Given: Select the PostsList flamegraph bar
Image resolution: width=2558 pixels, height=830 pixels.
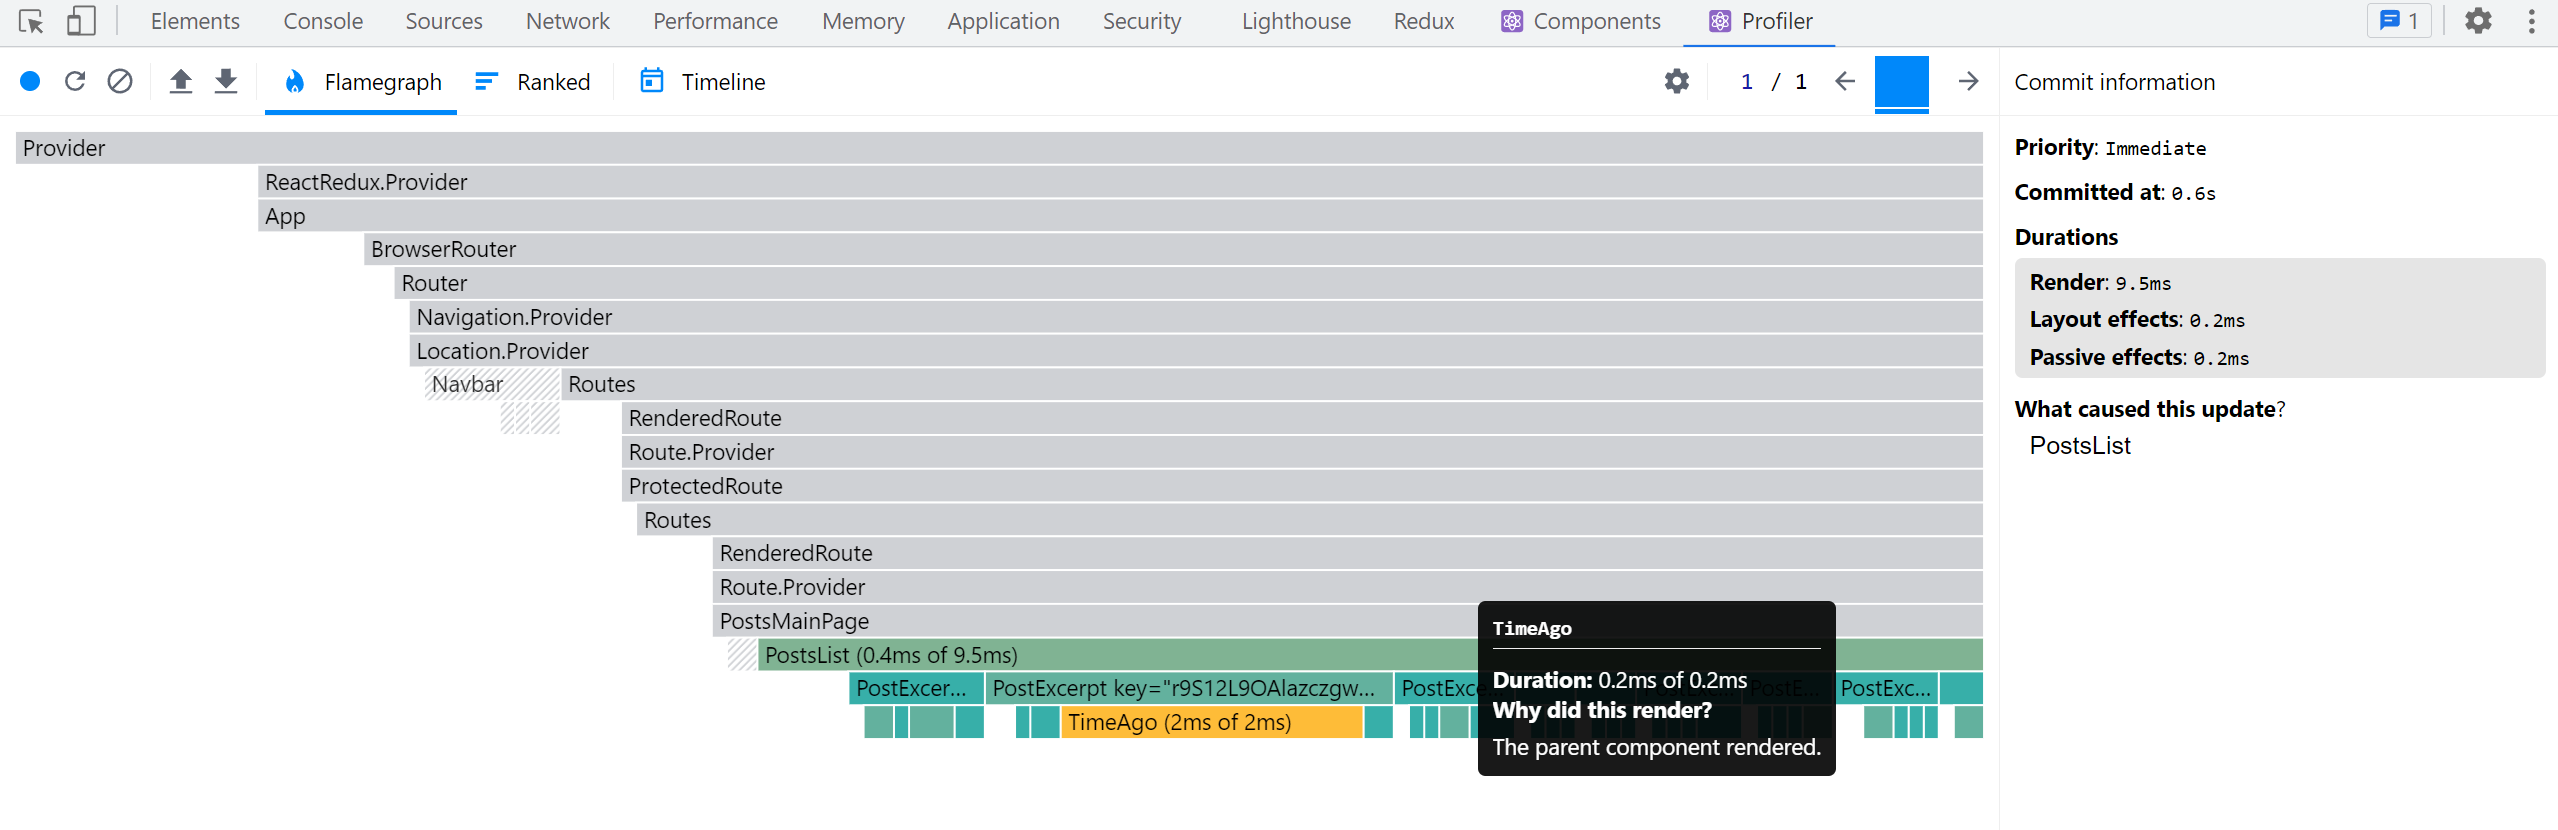Looking at the screenshot, I should [1100, 655].
